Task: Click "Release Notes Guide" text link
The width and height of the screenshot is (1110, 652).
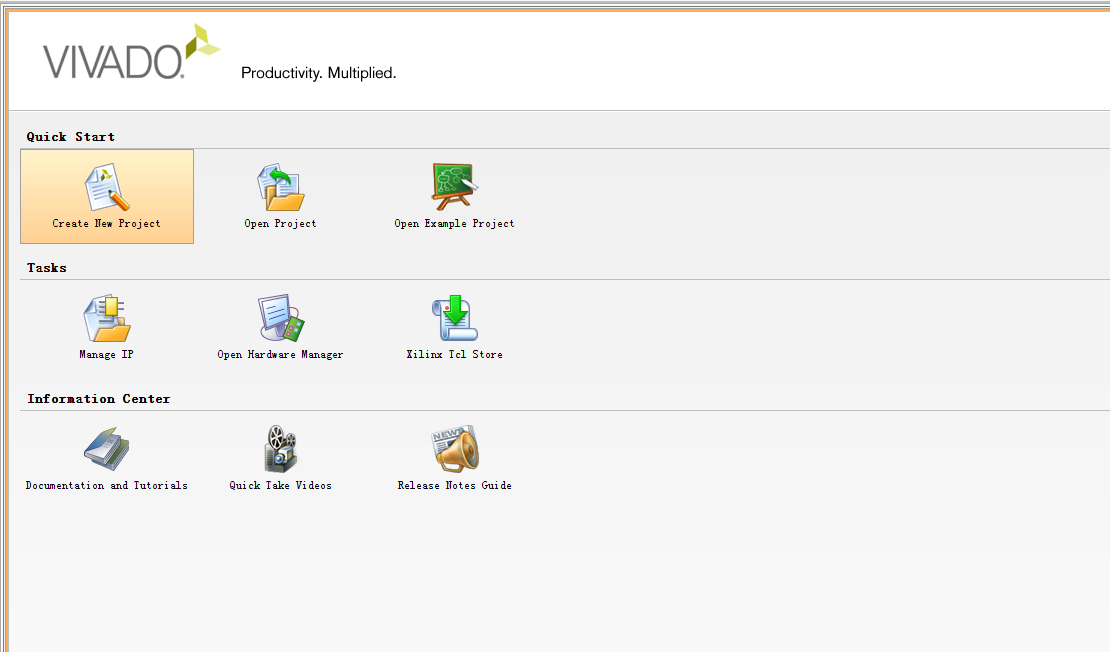Action: tap(454, 486)
